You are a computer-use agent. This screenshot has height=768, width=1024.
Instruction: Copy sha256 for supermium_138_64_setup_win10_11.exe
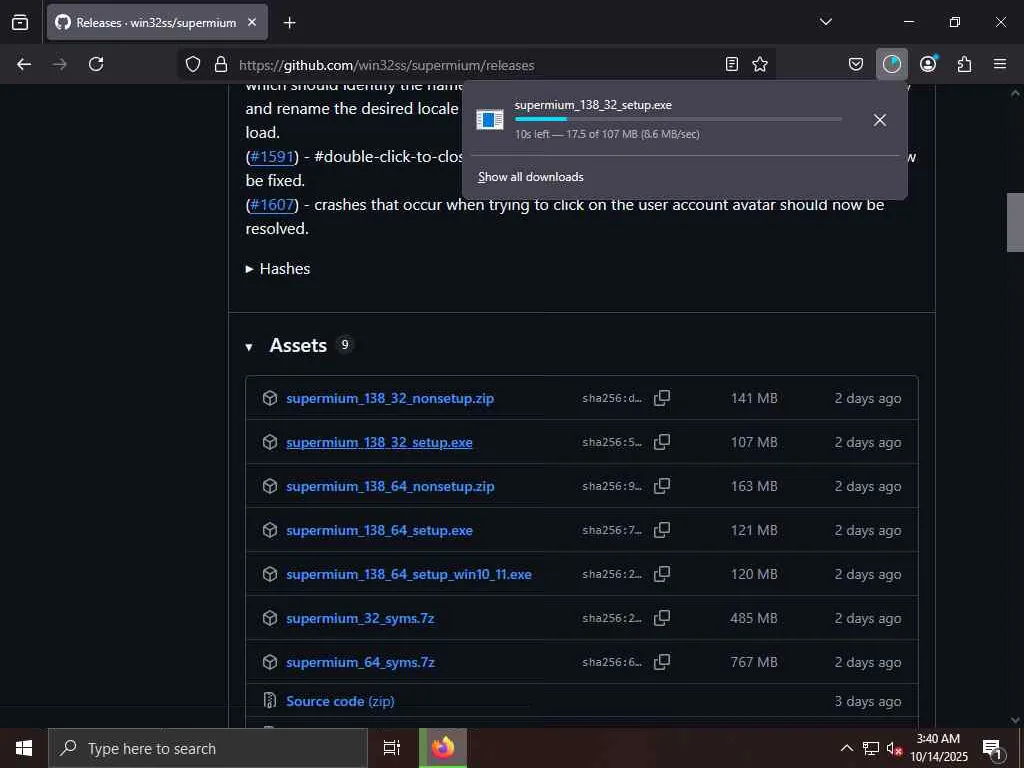point(662,574)
